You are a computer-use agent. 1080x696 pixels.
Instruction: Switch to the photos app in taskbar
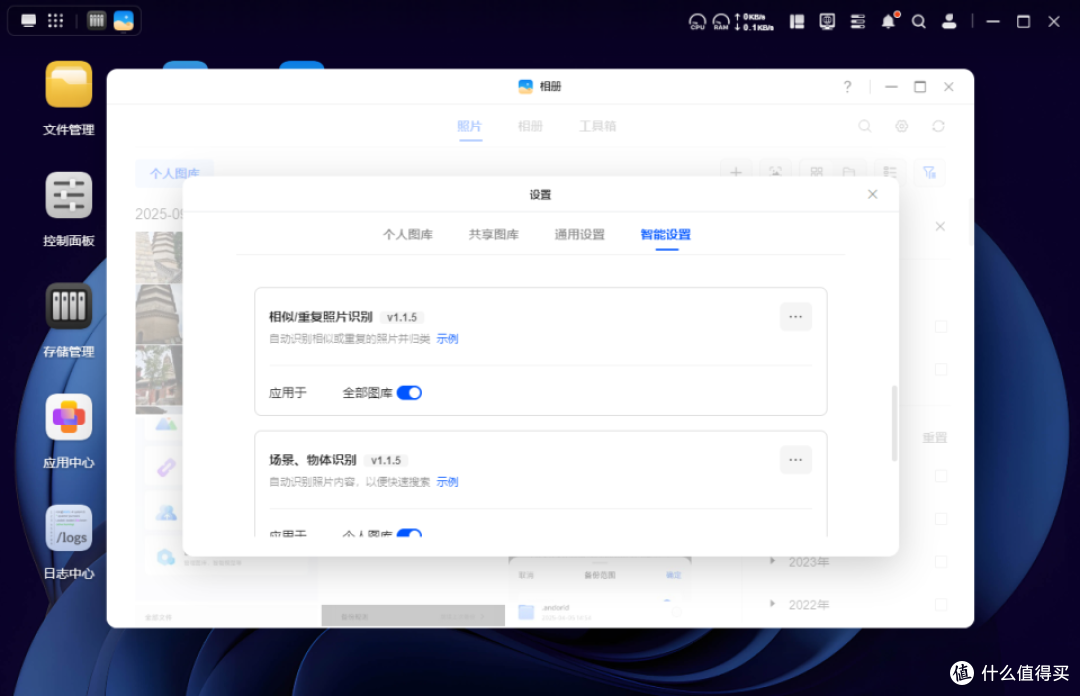point(124,21)
